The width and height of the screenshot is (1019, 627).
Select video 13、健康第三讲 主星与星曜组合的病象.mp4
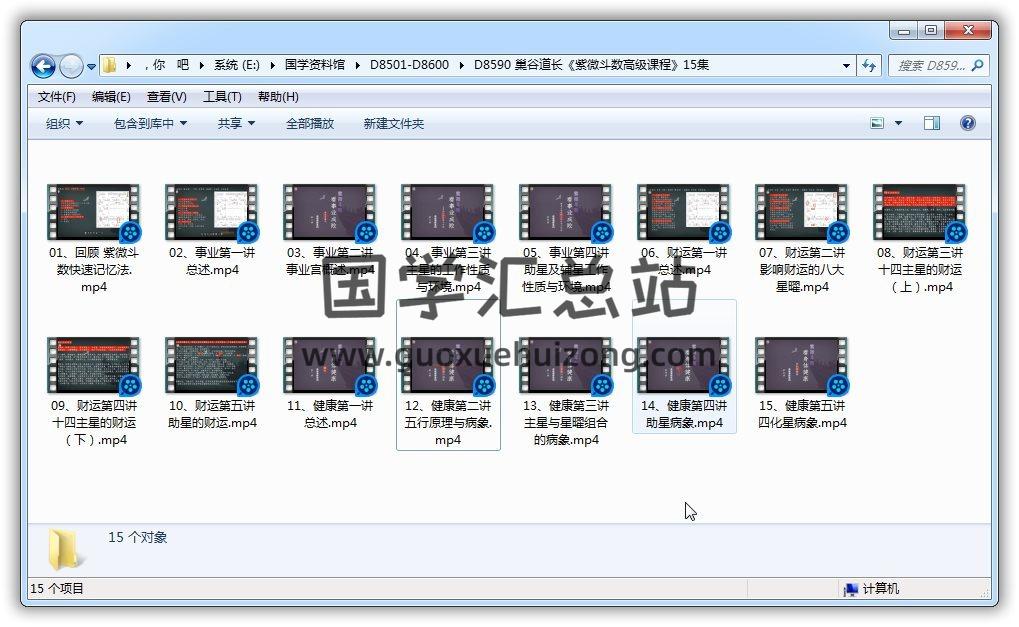point(566,392)
